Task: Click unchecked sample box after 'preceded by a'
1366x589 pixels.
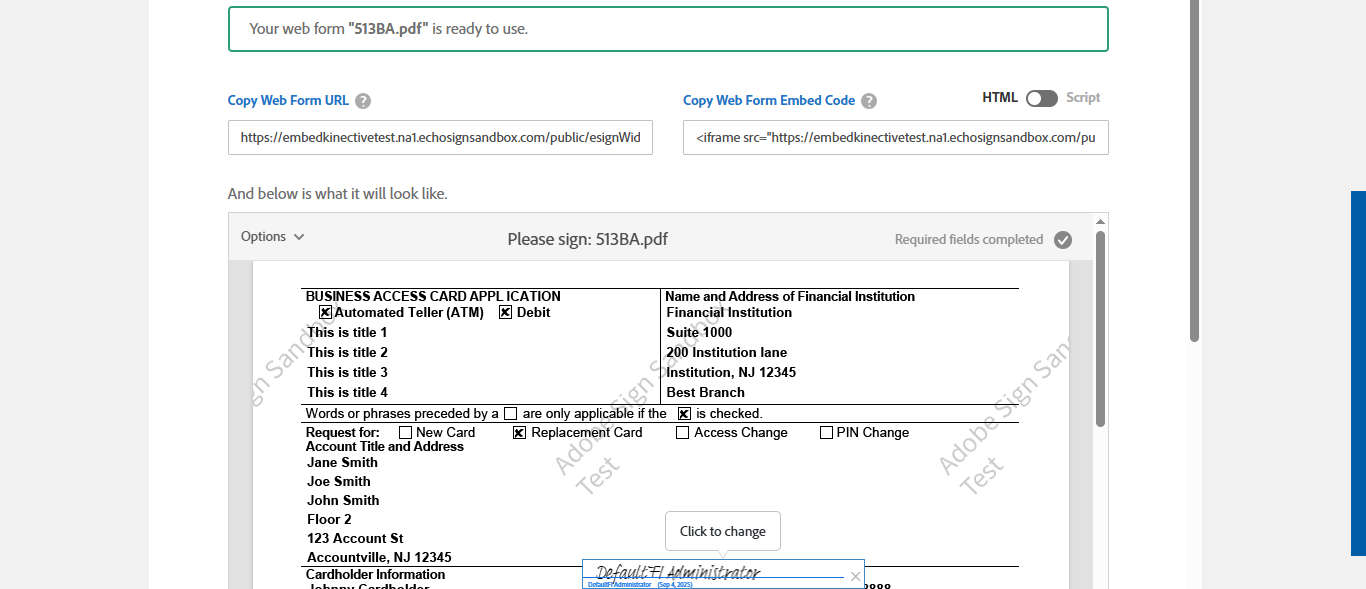Action: click(x=510, y=413)
